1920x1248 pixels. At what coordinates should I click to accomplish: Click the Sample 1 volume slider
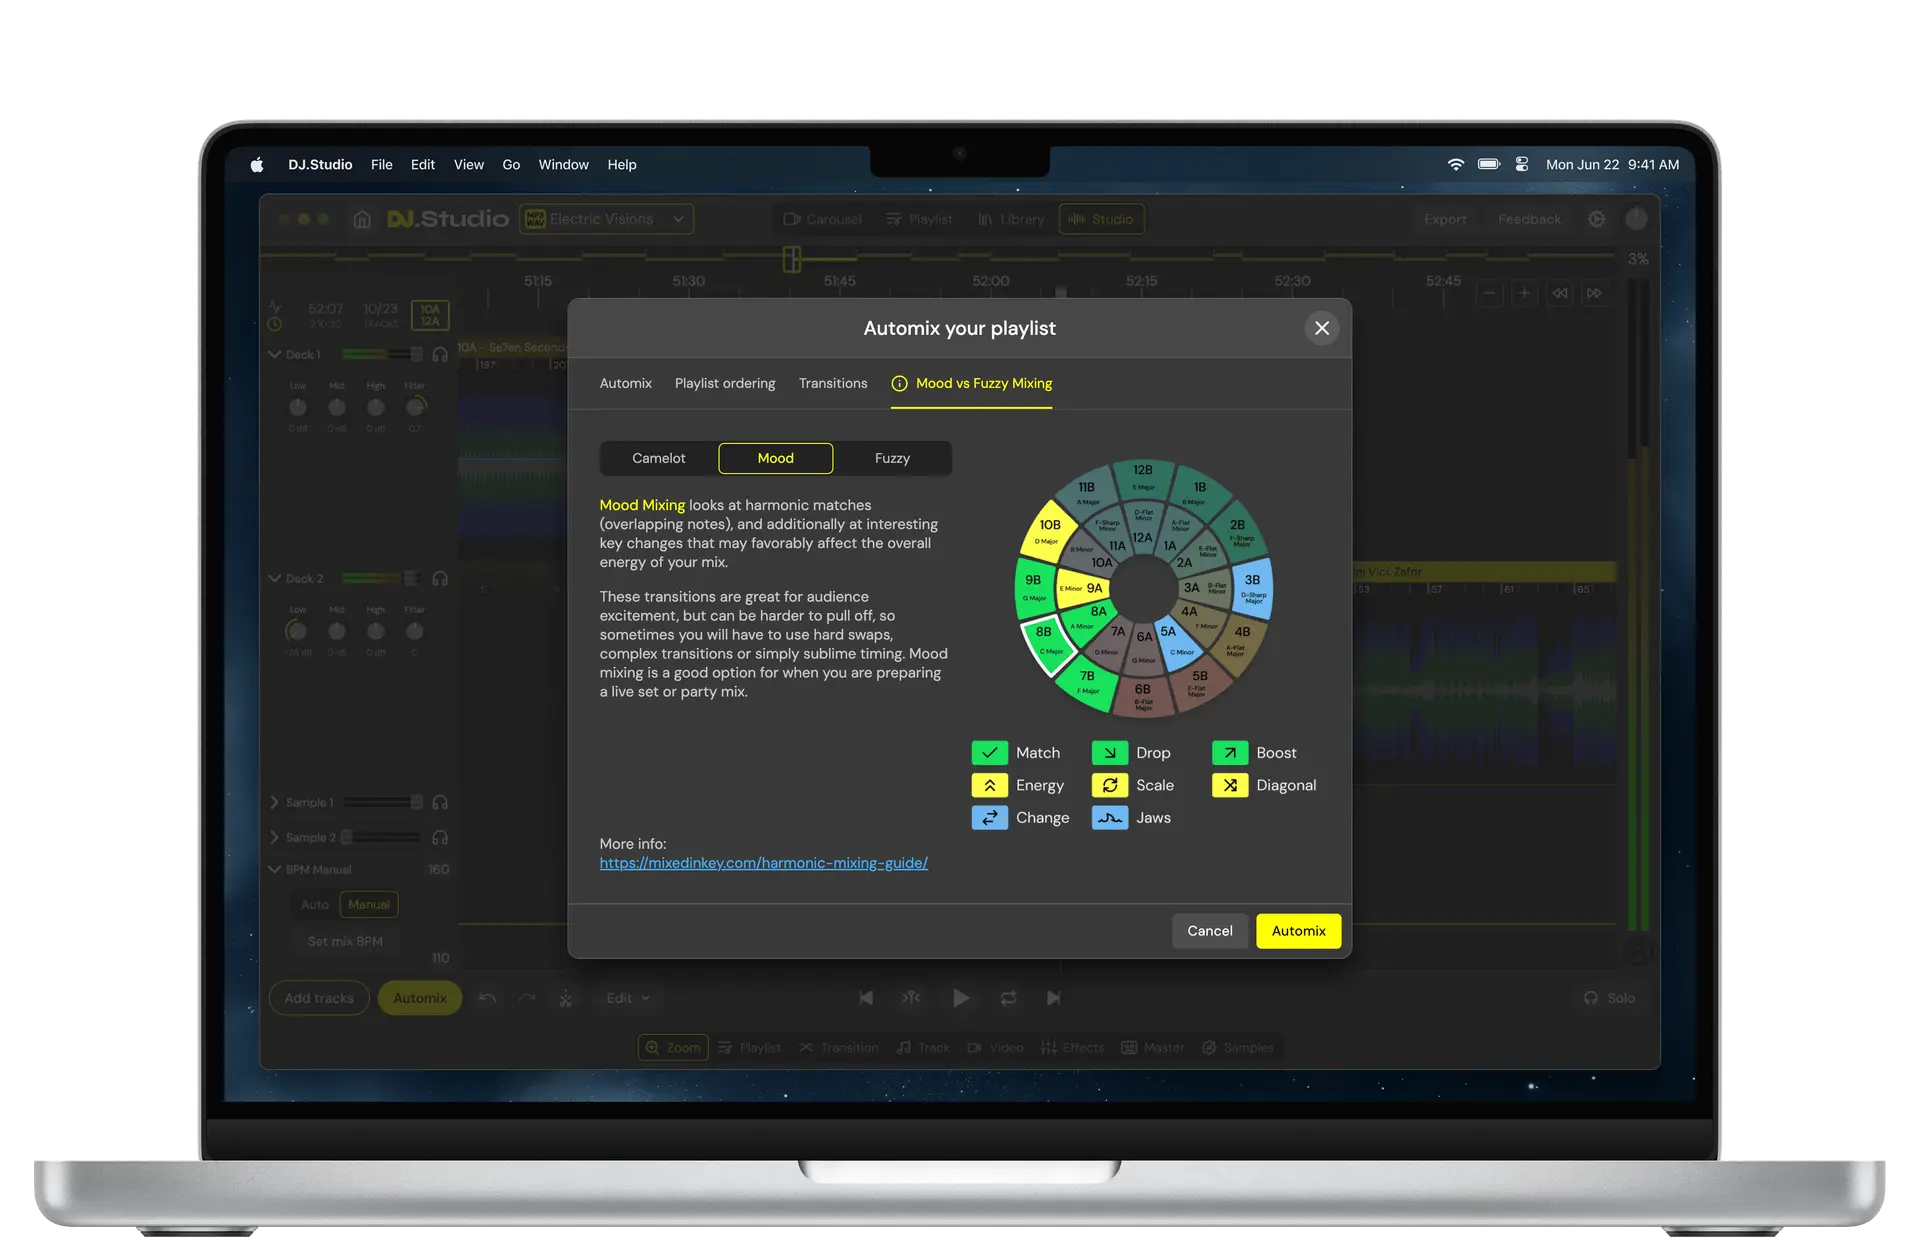[382, 803]
